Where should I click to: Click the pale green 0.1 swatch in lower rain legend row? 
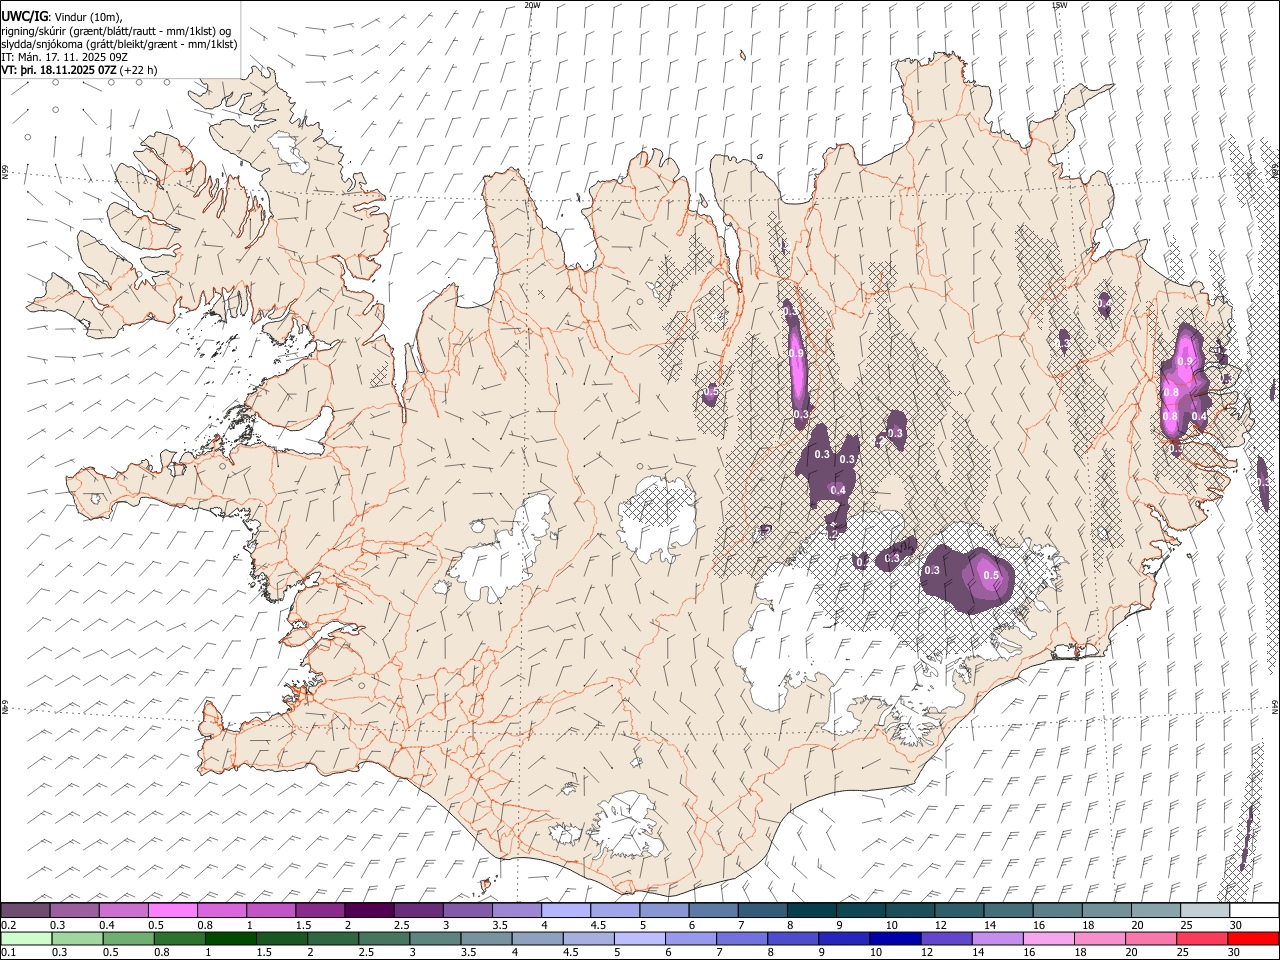26,938
